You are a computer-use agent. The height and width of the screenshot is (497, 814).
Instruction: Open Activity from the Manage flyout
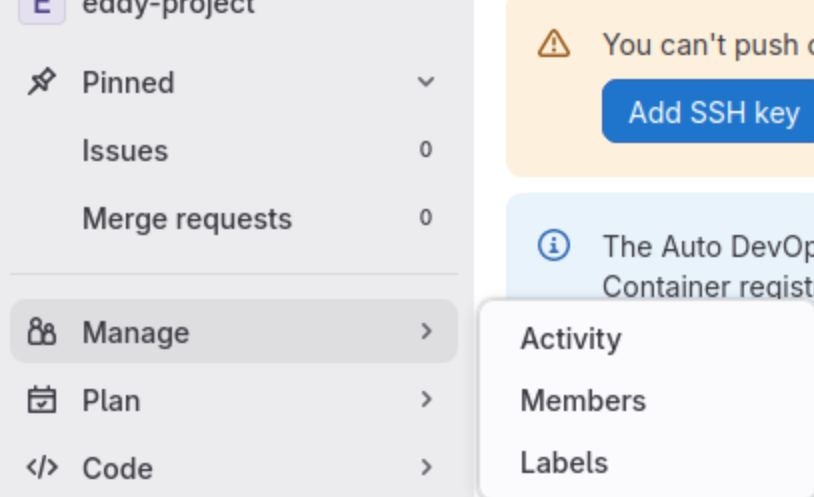(x=570, y=339)
